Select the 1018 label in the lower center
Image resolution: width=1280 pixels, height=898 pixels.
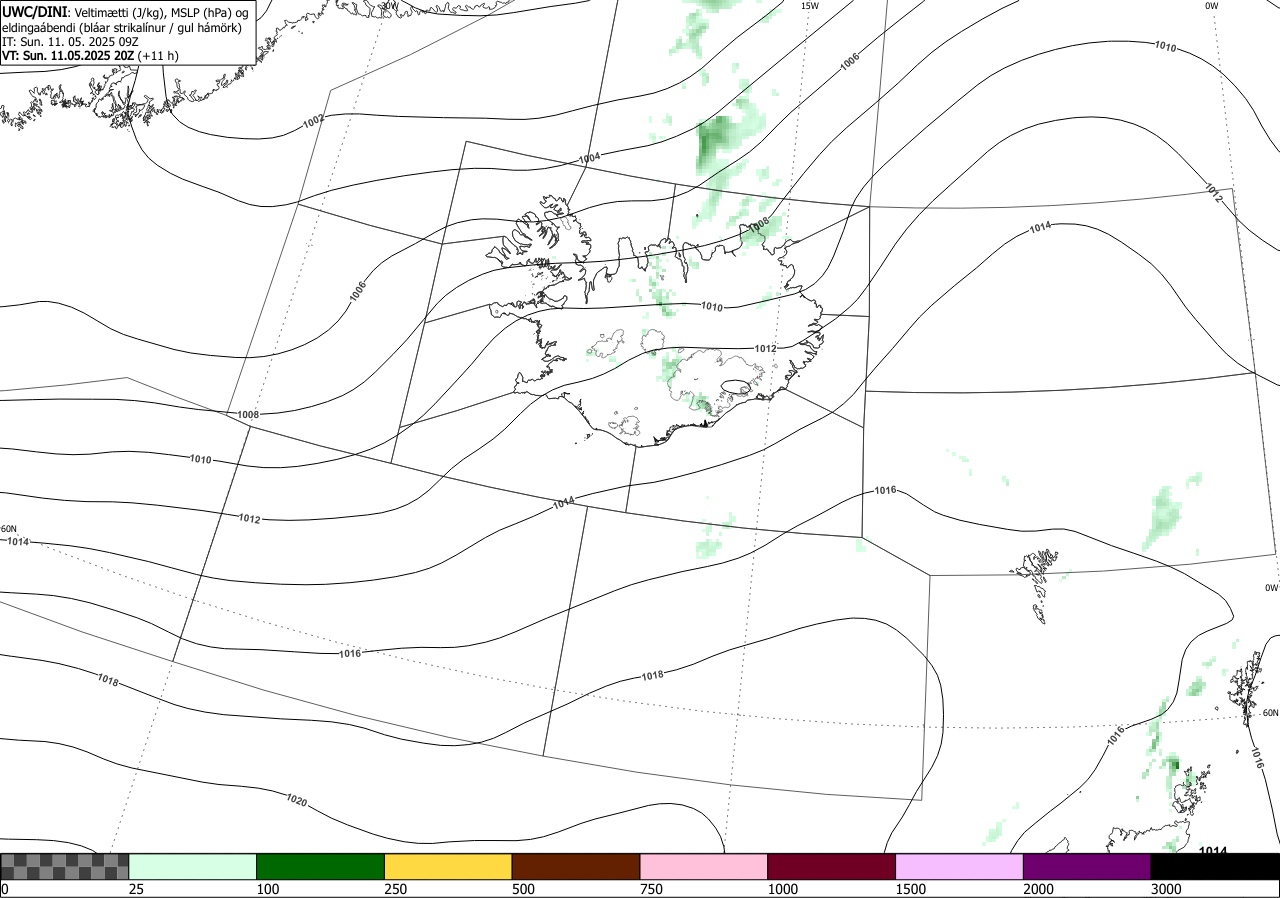[x=652, y=675]
